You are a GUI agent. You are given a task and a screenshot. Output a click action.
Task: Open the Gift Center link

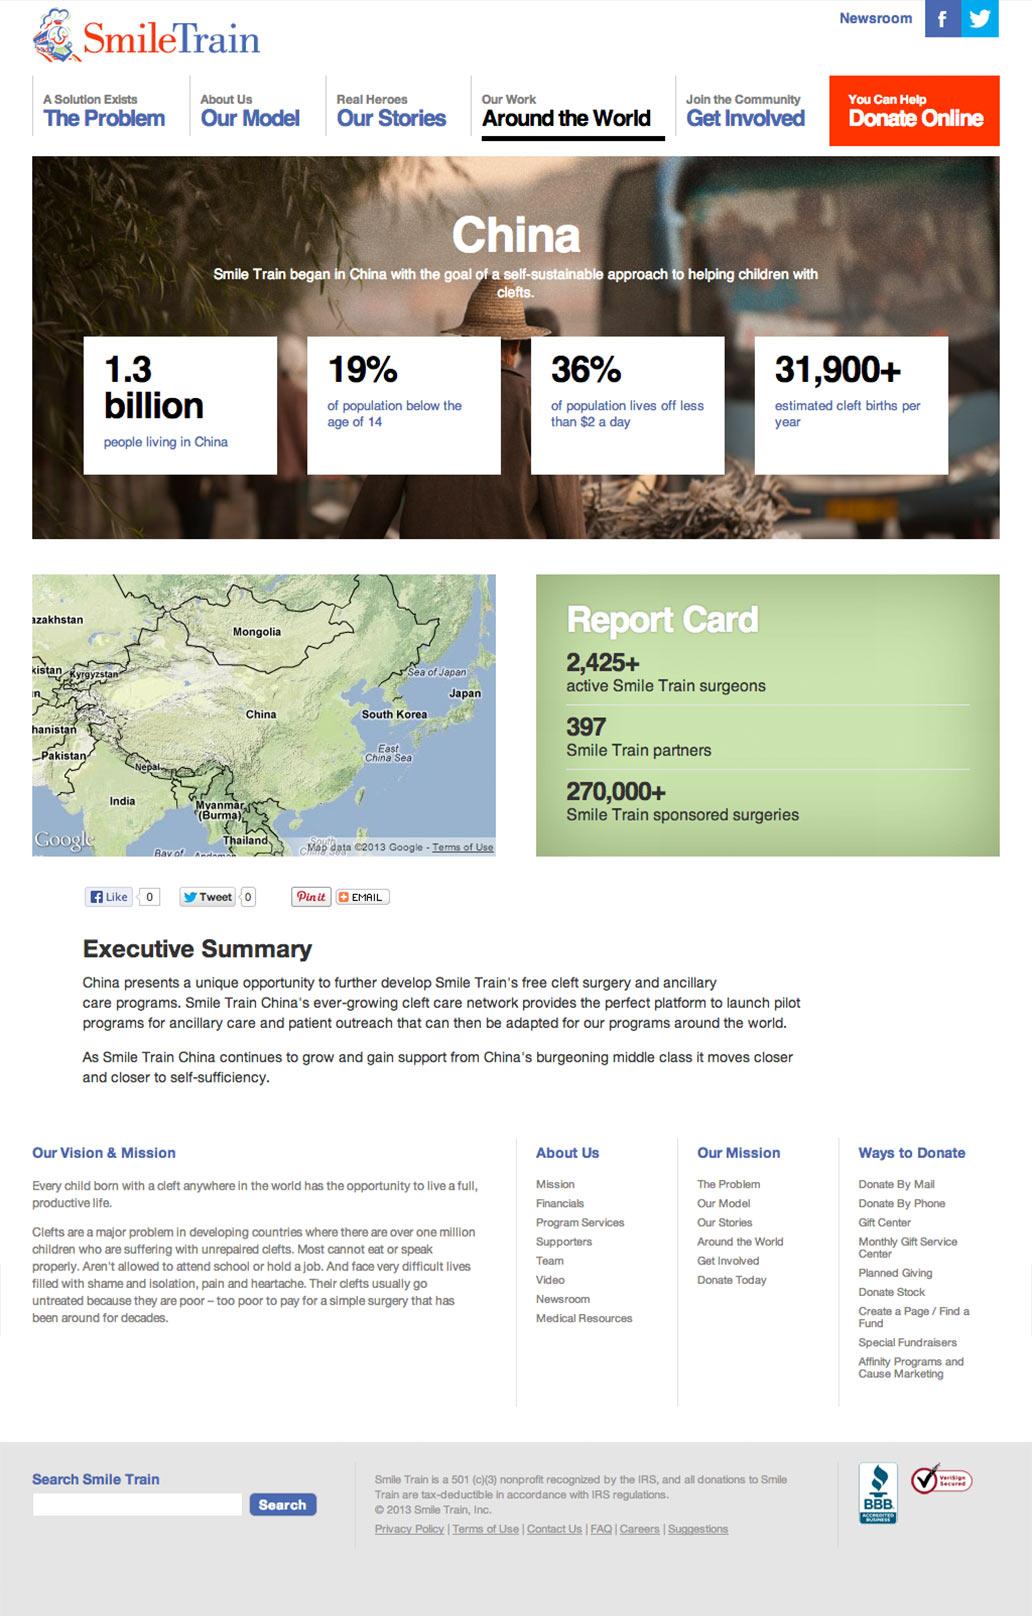[x=884, y=1222]
